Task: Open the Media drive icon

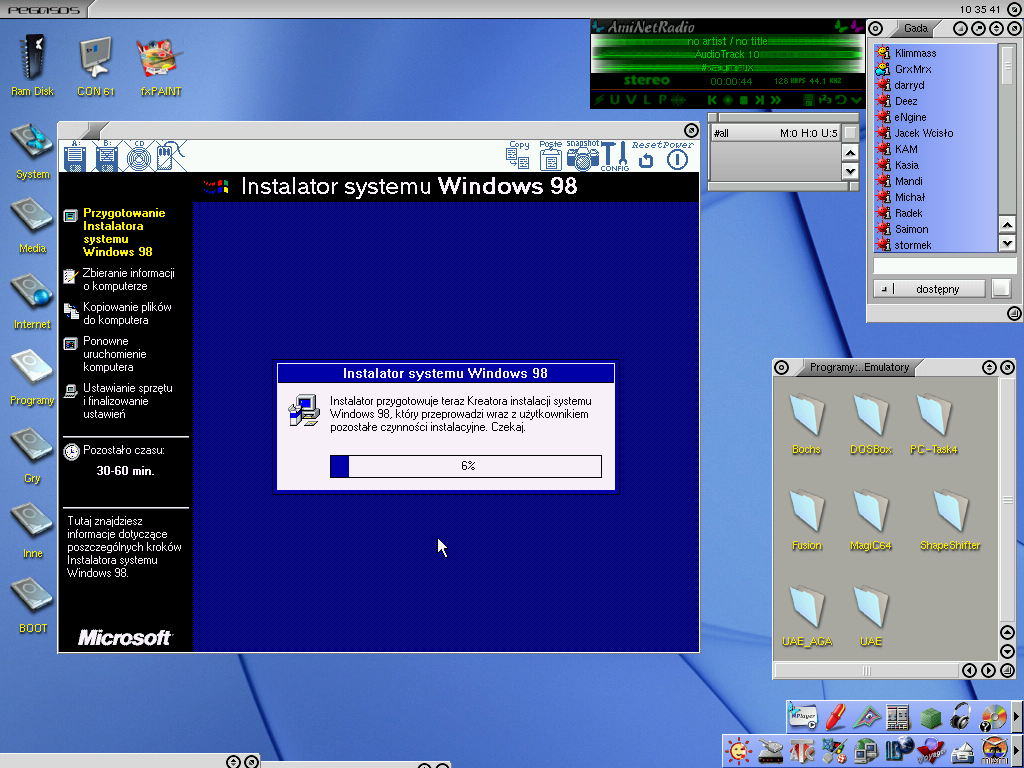Action: 32,225
